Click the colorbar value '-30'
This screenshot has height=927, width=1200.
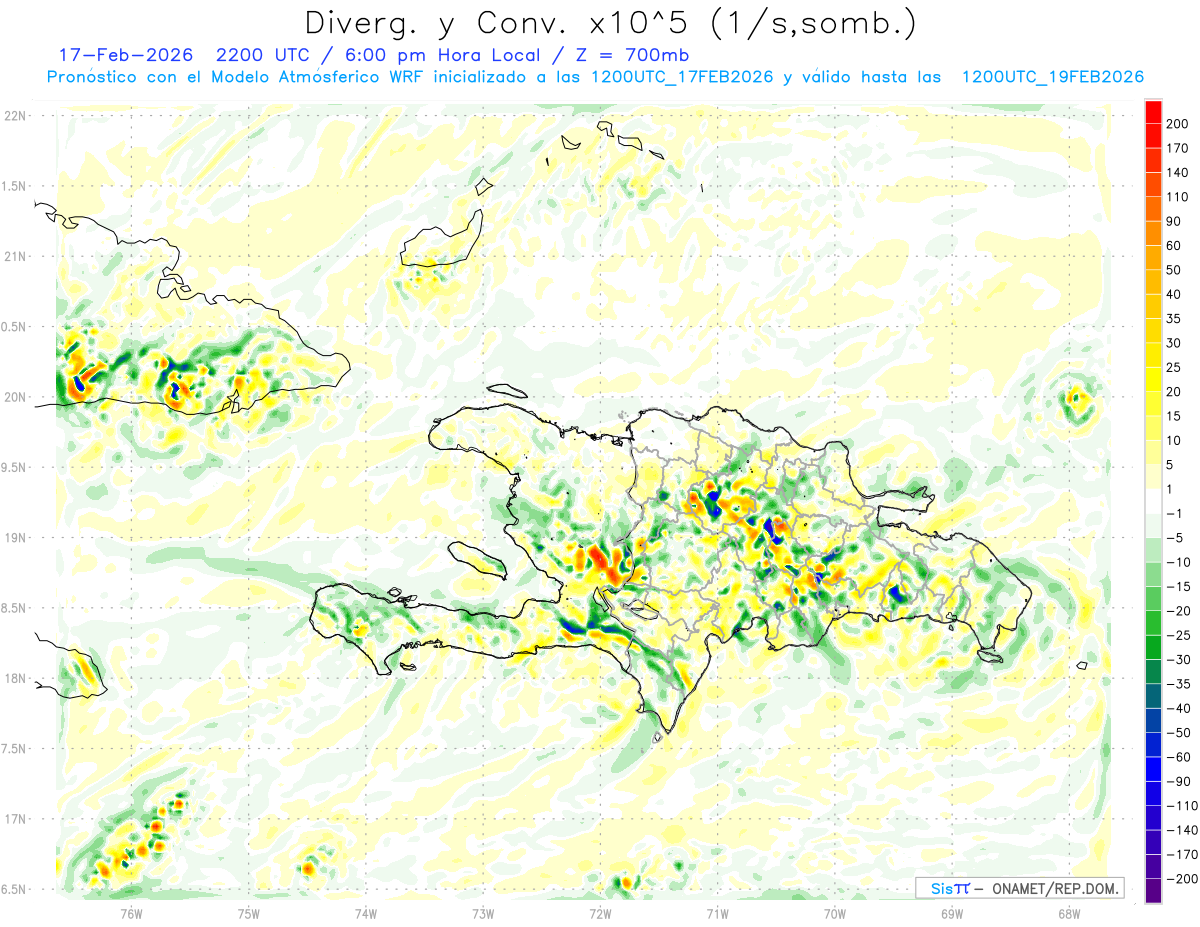[x=1181, y=660]
